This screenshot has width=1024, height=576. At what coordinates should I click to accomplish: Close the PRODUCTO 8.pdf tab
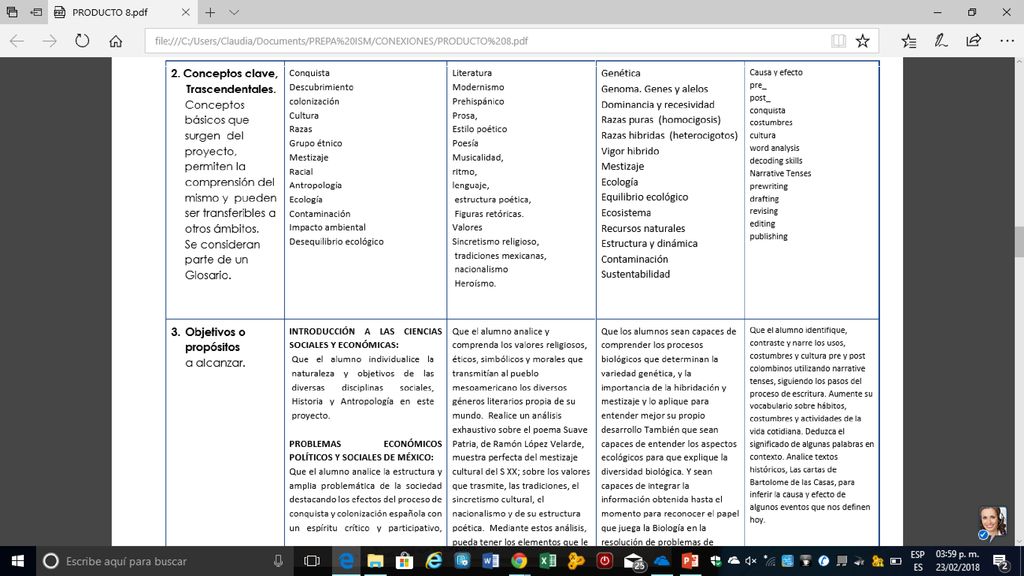tap(185, 12)
